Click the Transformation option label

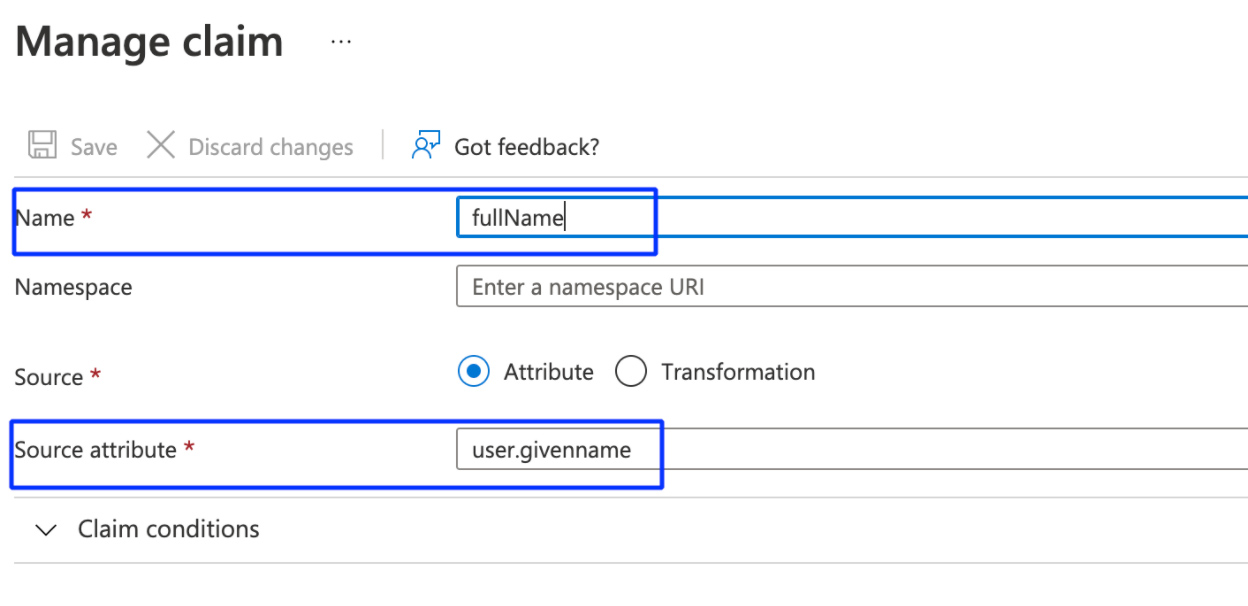[x=738, y=372]
